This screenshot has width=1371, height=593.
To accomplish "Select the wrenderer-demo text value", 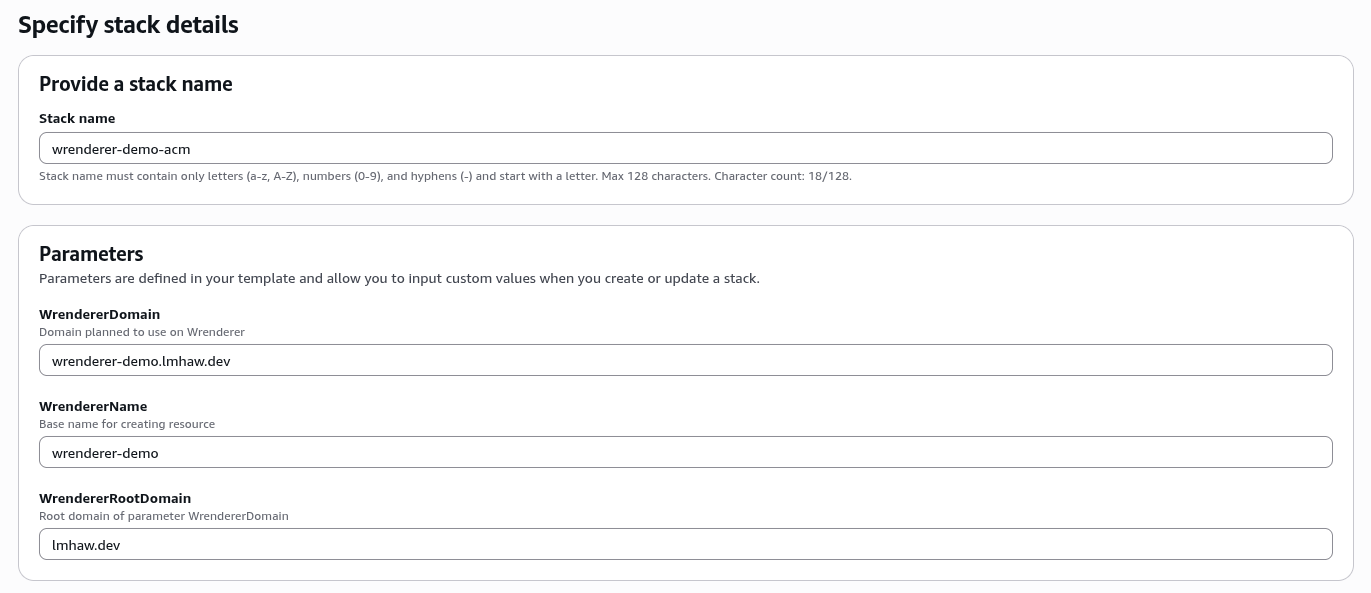I will pos(105,452).
